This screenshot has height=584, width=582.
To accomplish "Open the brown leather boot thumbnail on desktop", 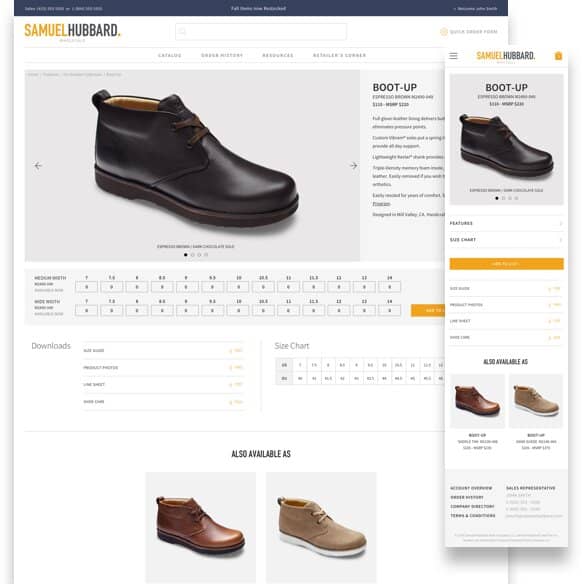I will 201,527.
